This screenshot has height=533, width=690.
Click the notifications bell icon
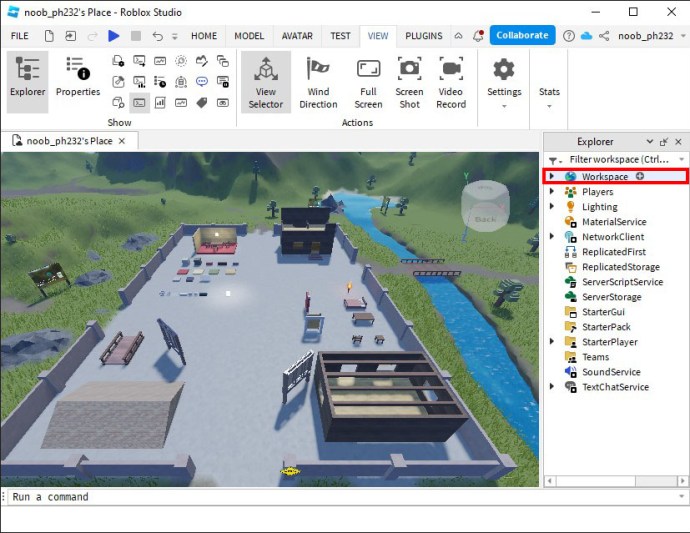[479, 36]
